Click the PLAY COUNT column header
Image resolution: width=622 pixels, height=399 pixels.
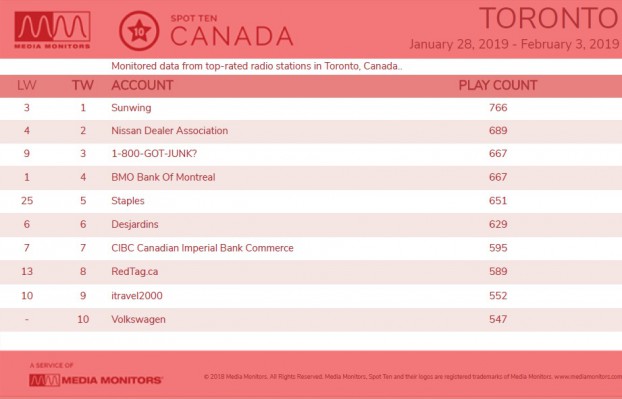(498, 85)
